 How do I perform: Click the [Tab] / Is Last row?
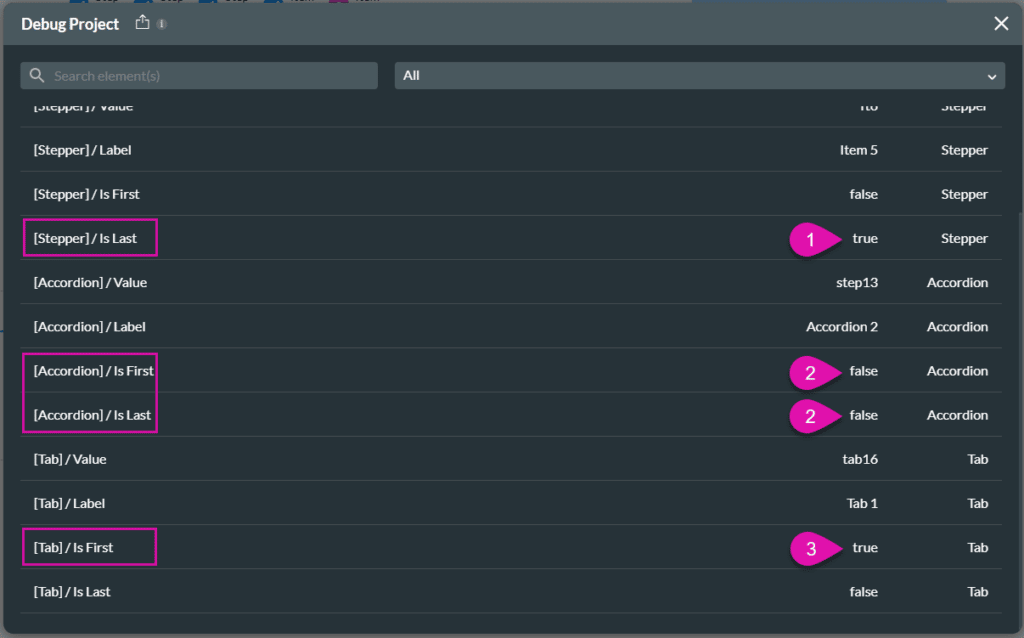(x=72, y=592)
